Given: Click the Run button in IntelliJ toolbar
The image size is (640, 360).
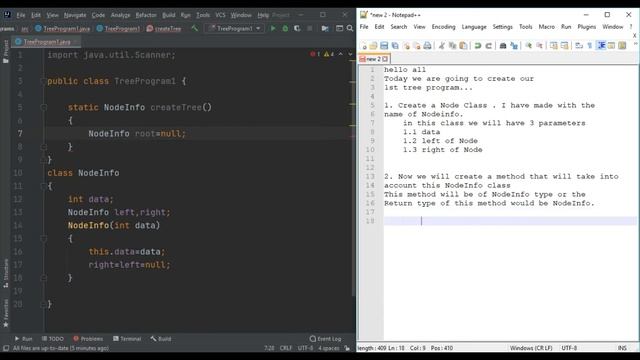Looking at the screenshot, I should coord(273,29).
